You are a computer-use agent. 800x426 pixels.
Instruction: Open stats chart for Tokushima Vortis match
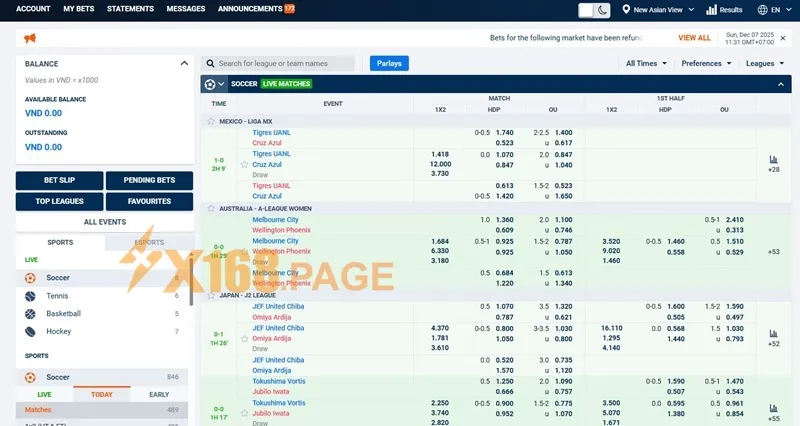pyautogui.click(x=773, y=408)
